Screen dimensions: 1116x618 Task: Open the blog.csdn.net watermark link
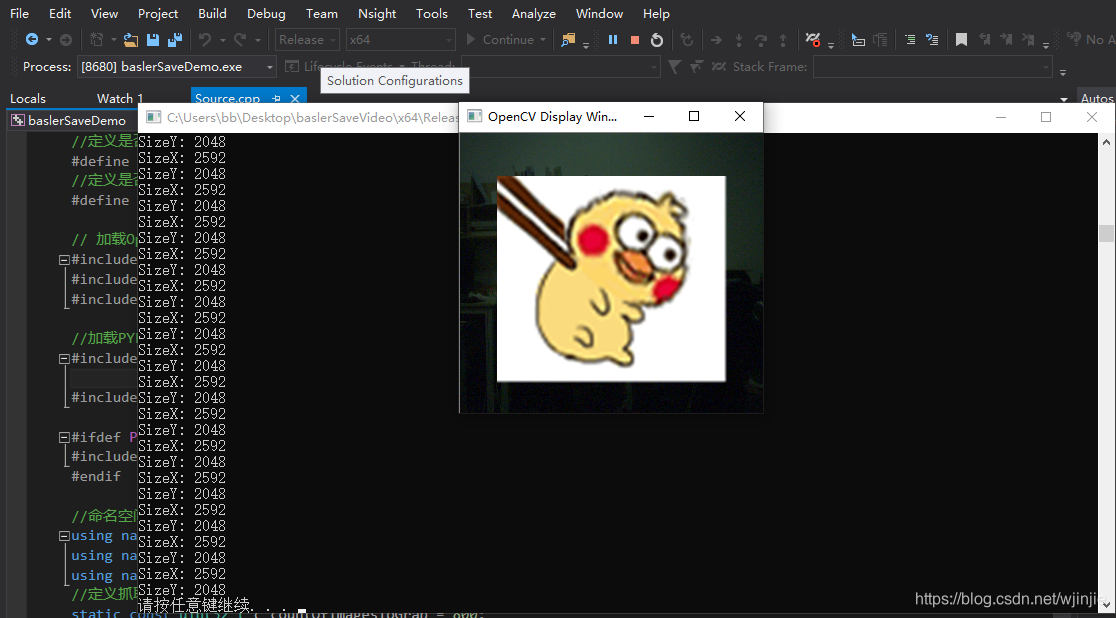1003,598
